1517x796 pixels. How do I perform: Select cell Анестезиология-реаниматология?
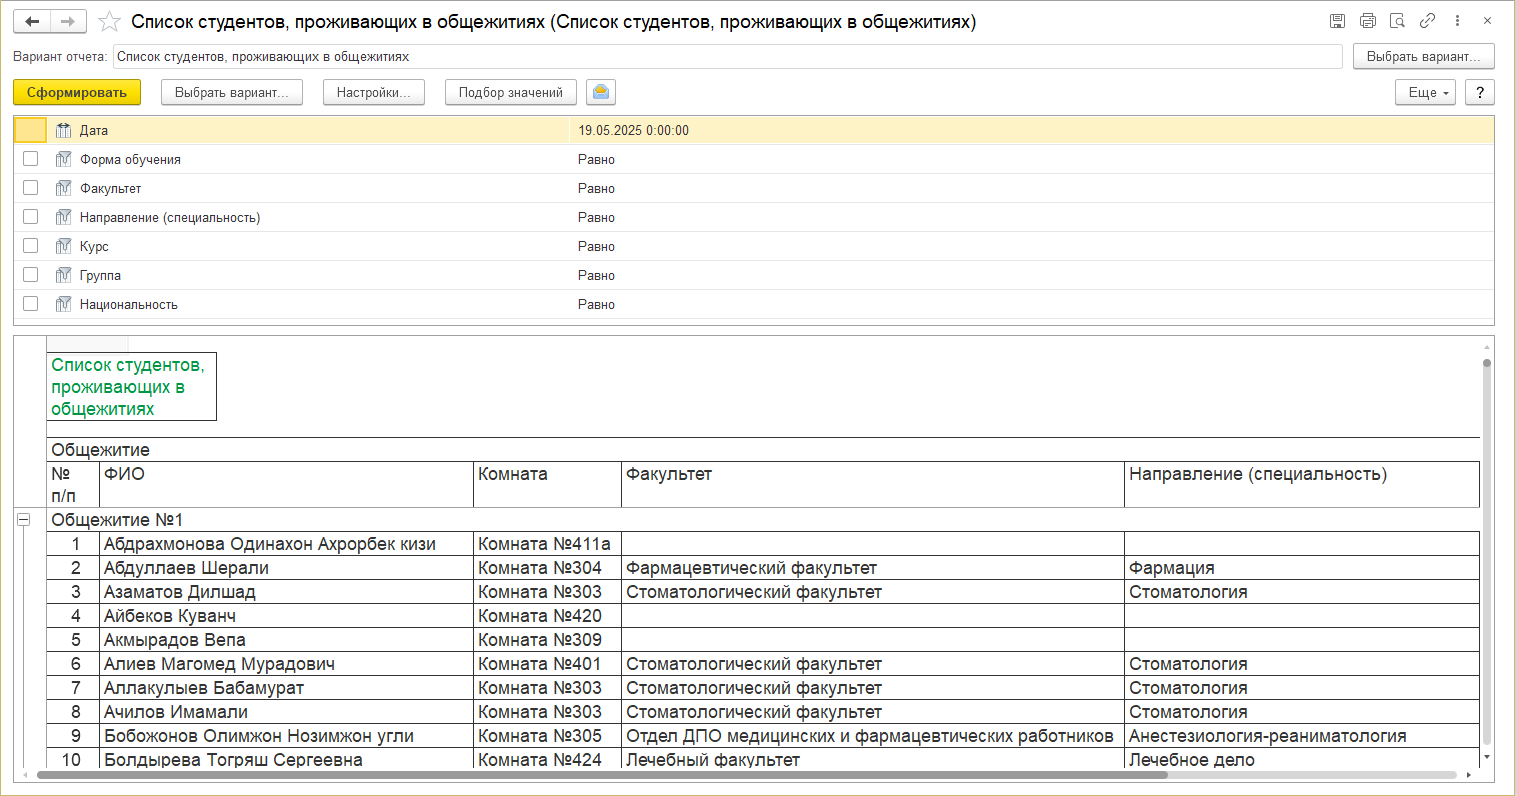1302,736
